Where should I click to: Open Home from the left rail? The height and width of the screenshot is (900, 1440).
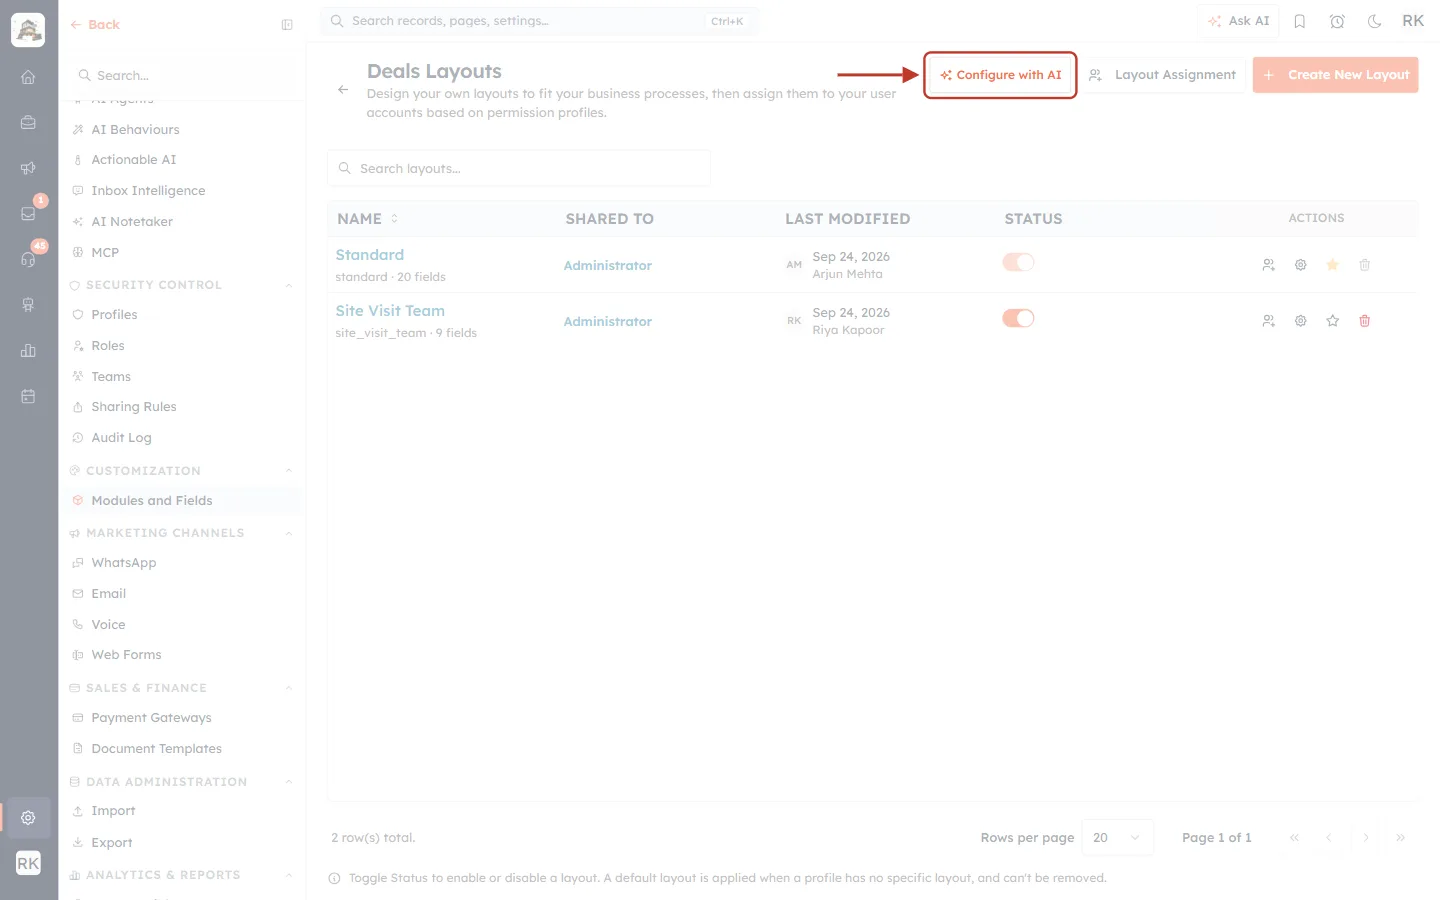(28, 77)
